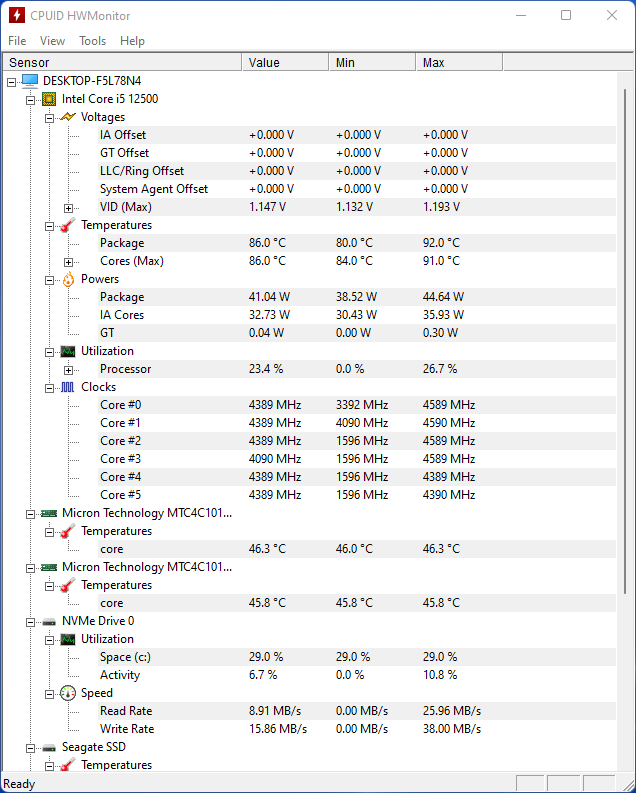Select the Read Rate row
The width and height of the screenshot is (636, 793).
357,711
